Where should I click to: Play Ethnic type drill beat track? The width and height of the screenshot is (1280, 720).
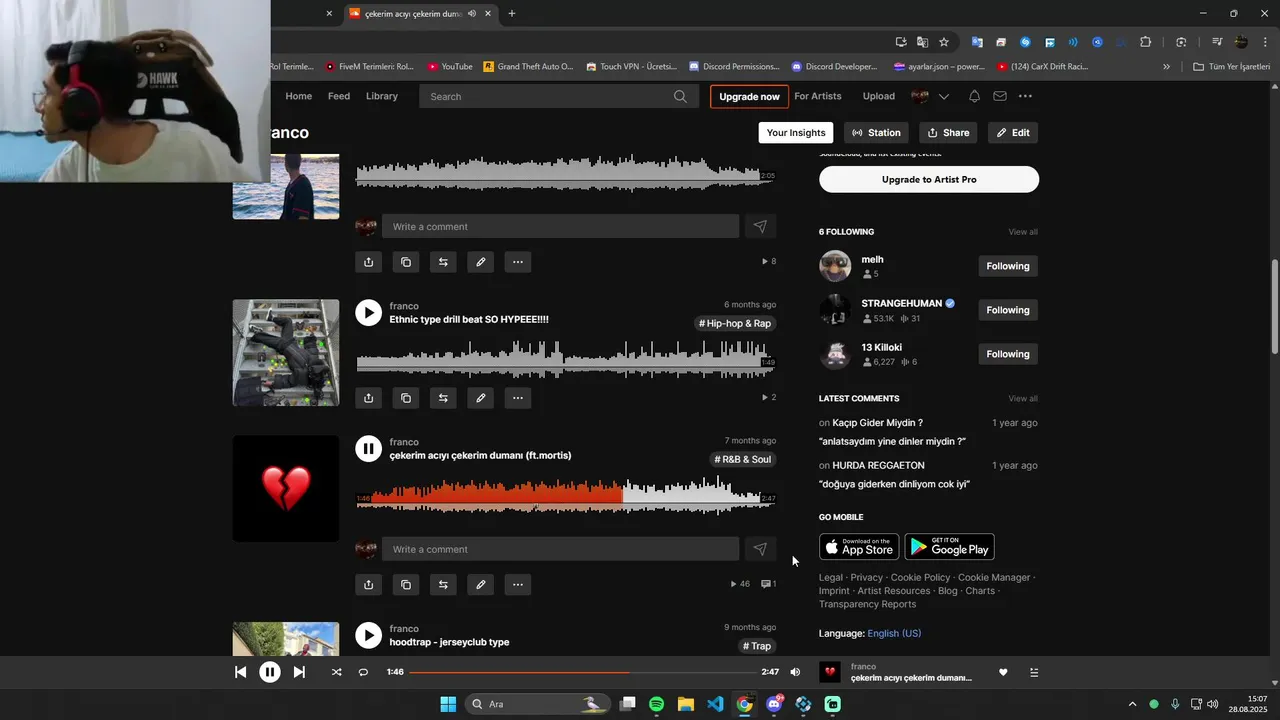tap(368, 313)
